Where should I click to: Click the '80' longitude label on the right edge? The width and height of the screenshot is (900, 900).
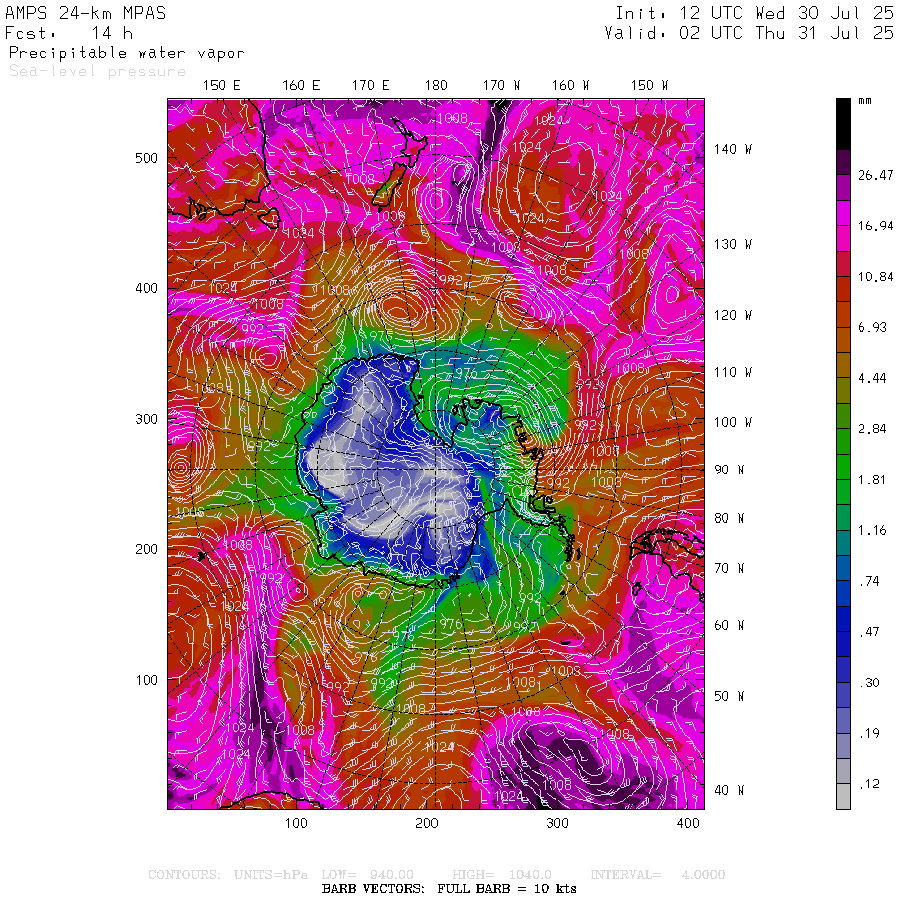[x=729, y=518]
